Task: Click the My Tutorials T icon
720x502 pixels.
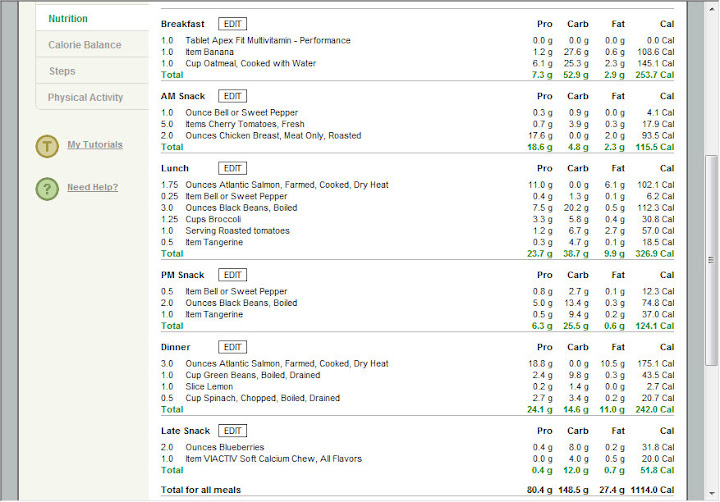Action: click(47, 147)
